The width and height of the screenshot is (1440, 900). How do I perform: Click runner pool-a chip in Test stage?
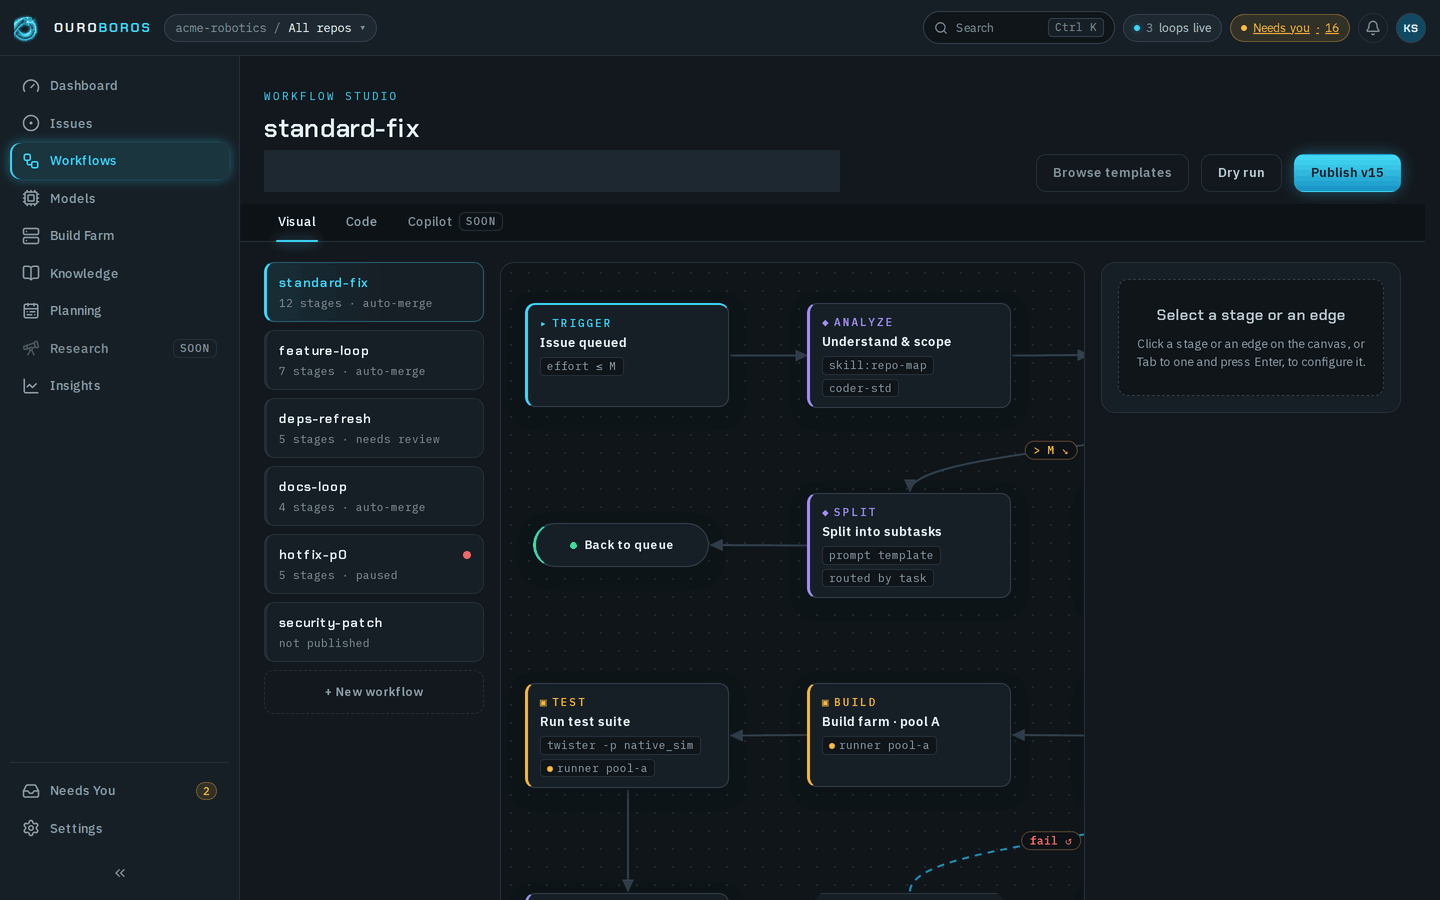coord(597,769)
